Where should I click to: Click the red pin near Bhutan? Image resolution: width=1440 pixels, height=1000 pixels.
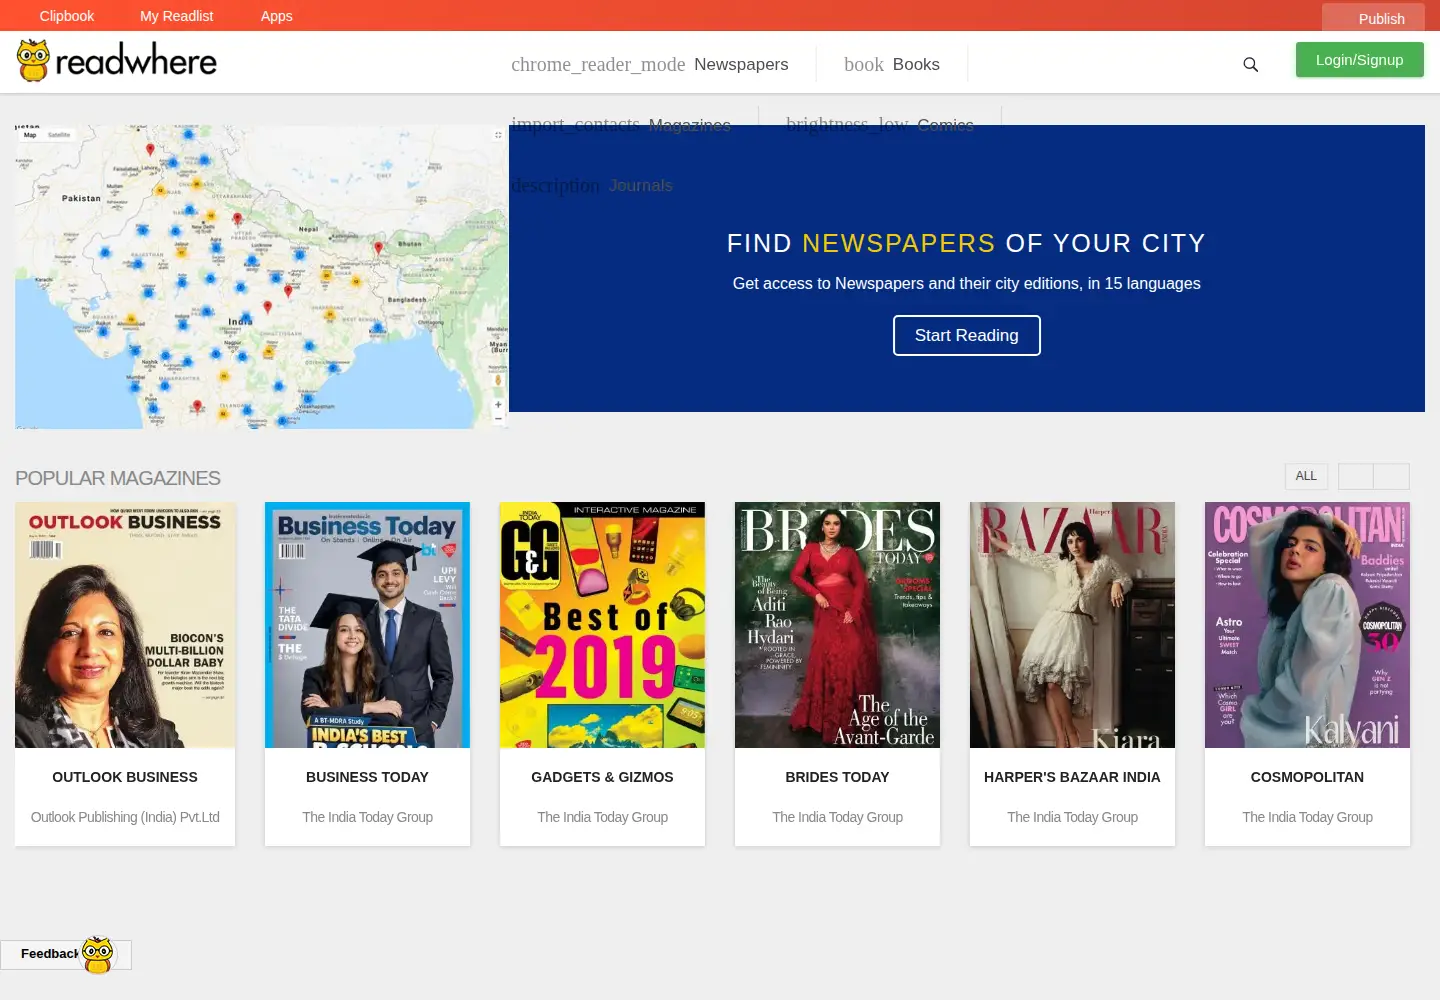click(378, 247)
